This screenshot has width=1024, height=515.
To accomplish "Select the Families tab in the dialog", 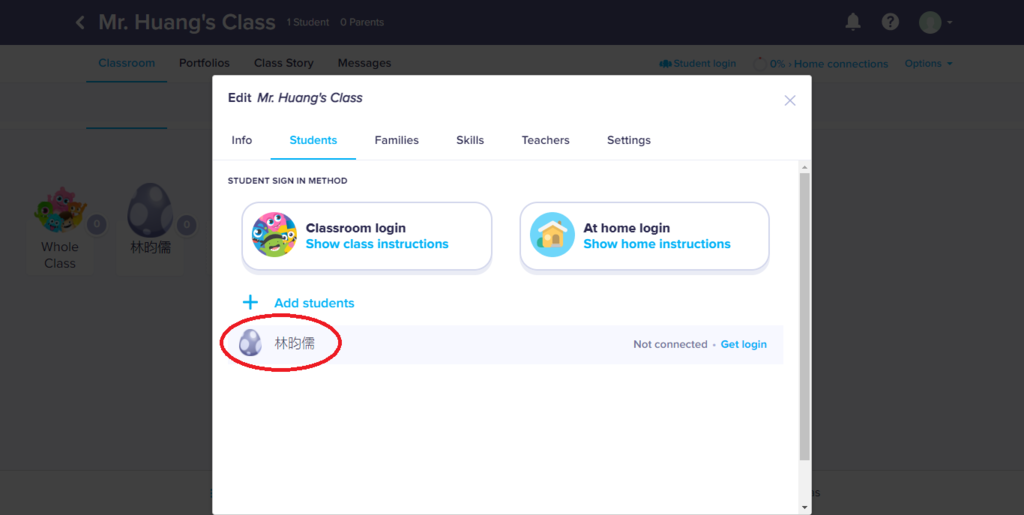I will click(396, 140).
